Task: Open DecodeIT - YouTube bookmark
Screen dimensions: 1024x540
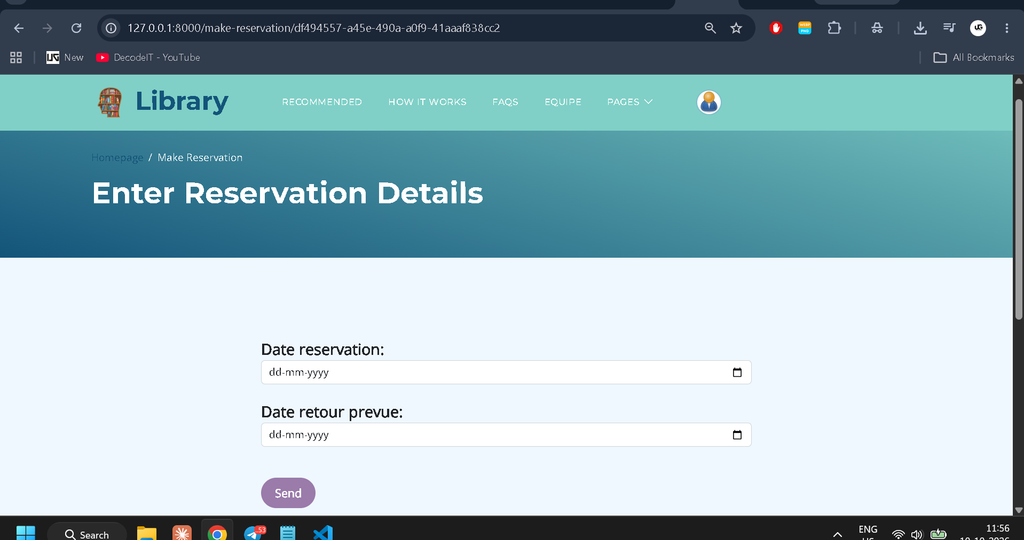Action: coord(148,57)
